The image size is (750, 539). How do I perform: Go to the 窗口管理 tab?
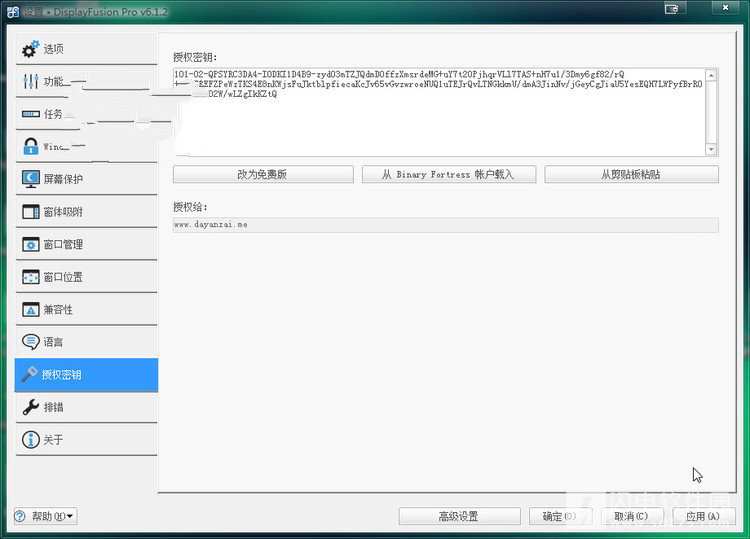pos(87,244)
